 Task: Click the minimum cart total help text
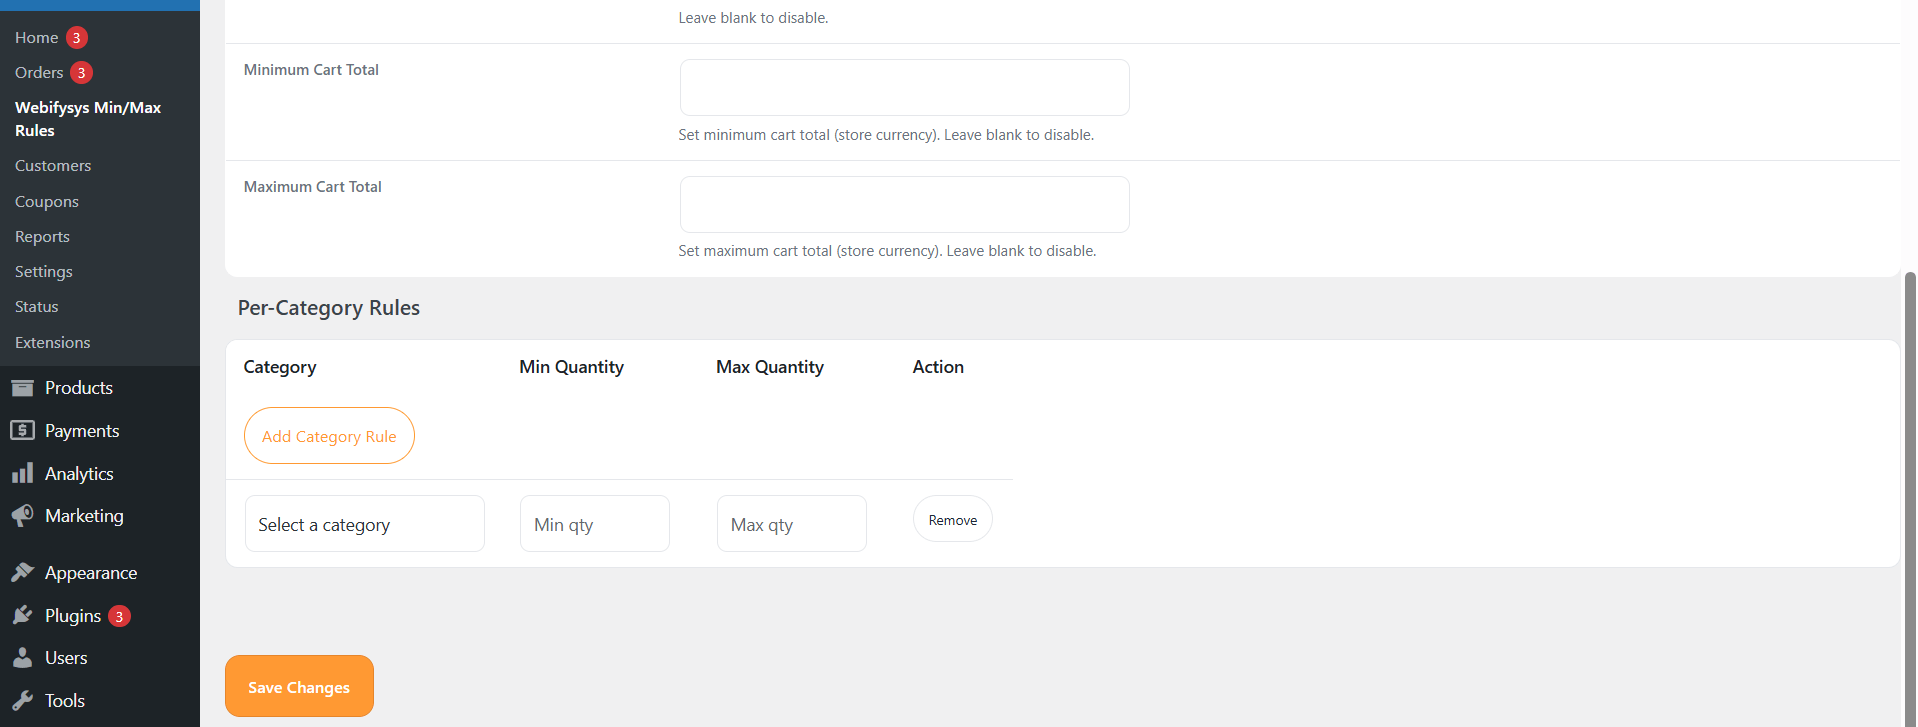pos(886,135)
